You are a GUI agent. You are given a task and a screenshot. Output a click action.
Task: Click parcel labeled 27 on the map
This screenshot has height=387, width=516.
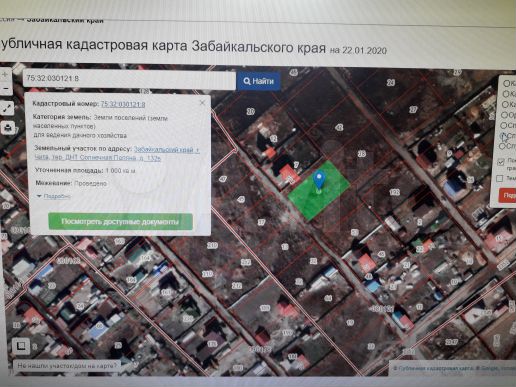(x=413, y=109)
